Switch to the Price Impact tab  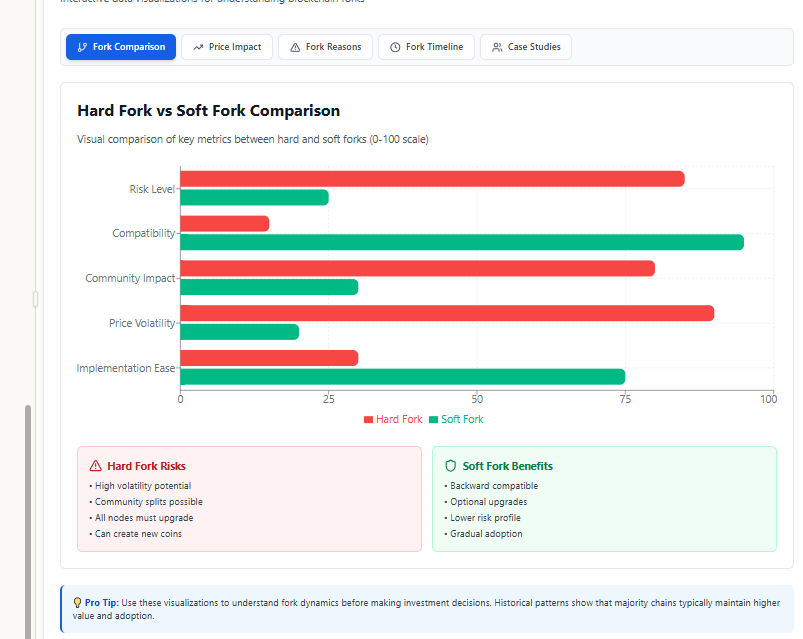pos(227,47)
